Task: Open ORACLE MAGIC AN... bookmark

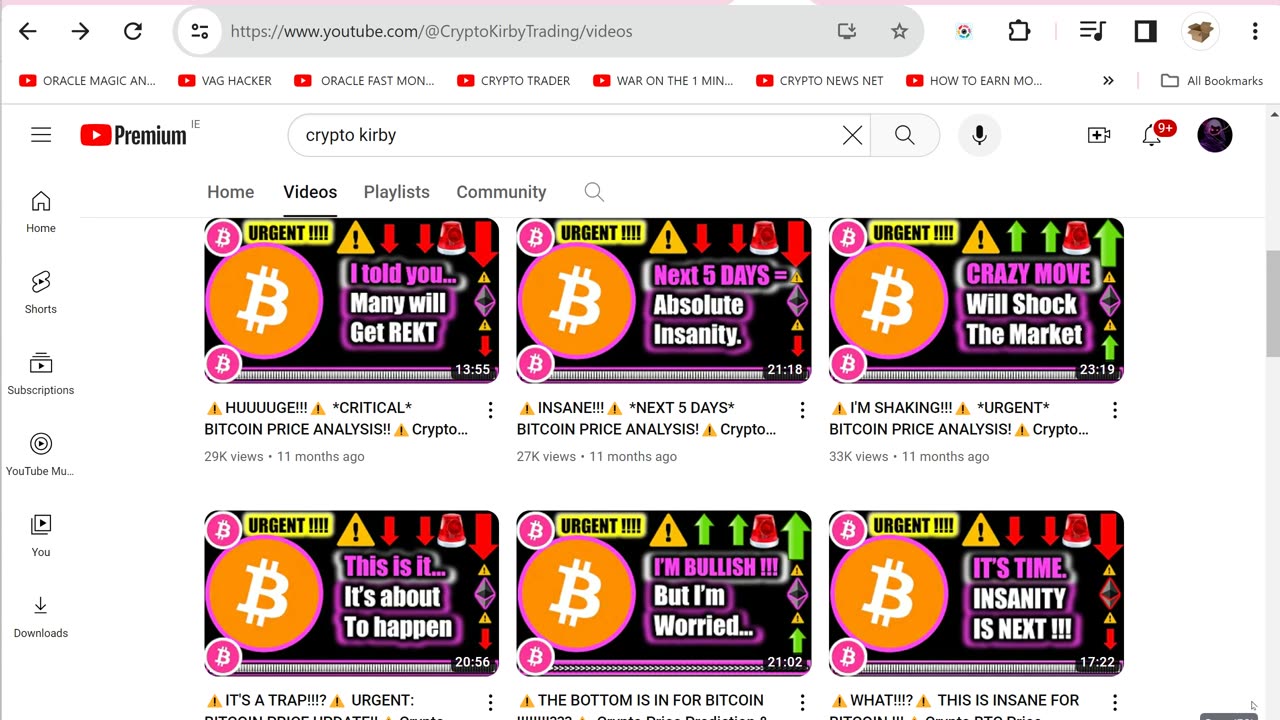Action: tap(87, 81)
